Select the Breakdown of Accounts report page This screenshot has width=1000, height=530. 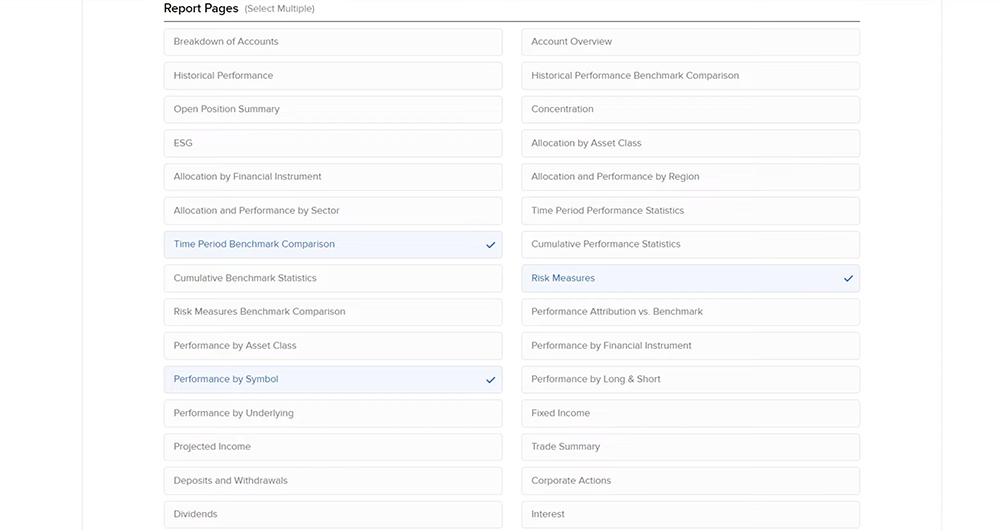pos(332,42)
